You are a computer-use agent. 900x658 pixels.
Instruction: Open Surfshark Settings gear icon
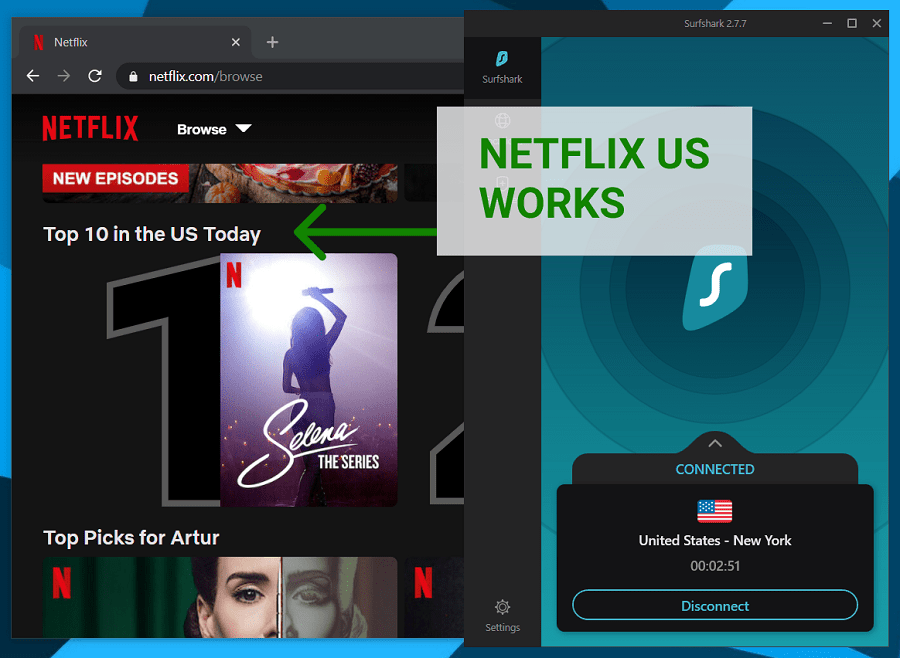click(x=502, y=607)
